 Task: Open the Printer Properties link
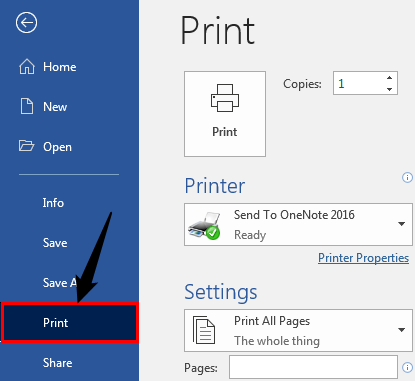click(363, 258)
